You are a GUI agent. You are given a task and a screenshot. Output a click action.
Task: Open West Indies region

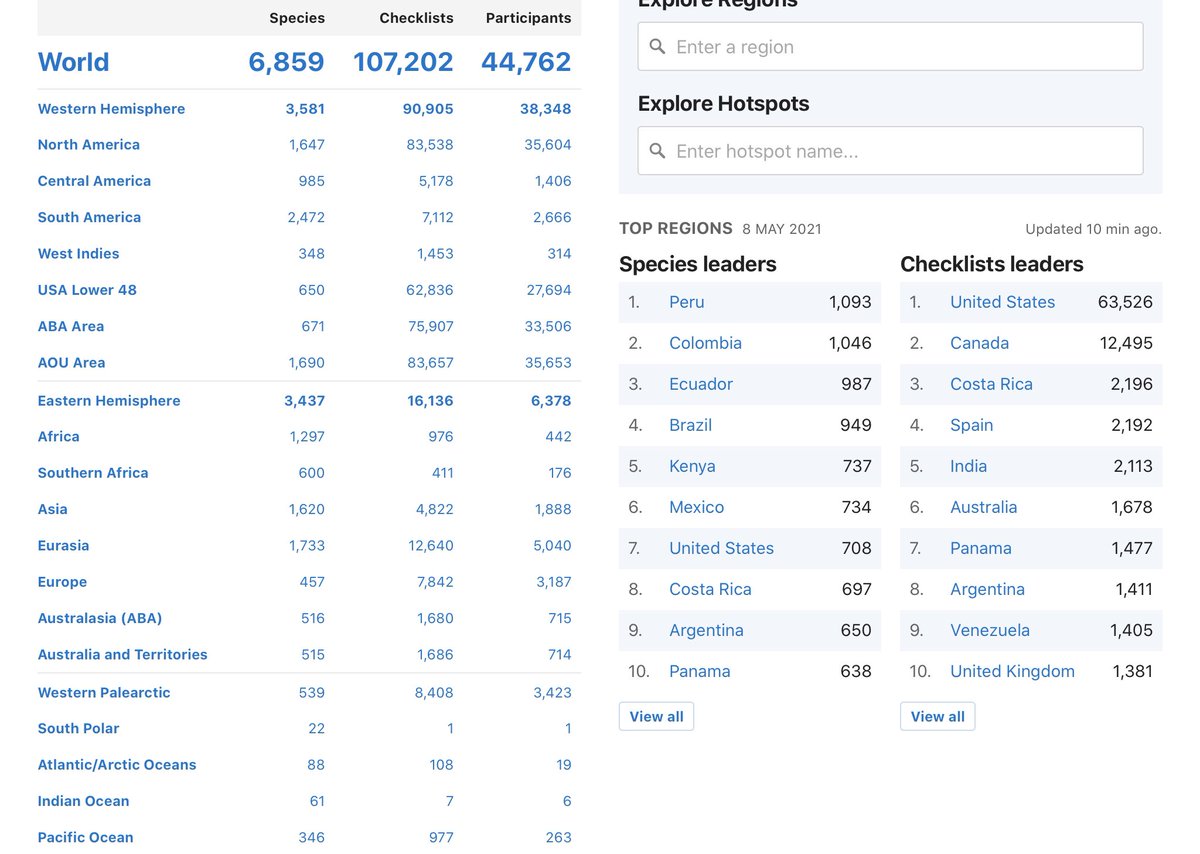tap(78, 254)
